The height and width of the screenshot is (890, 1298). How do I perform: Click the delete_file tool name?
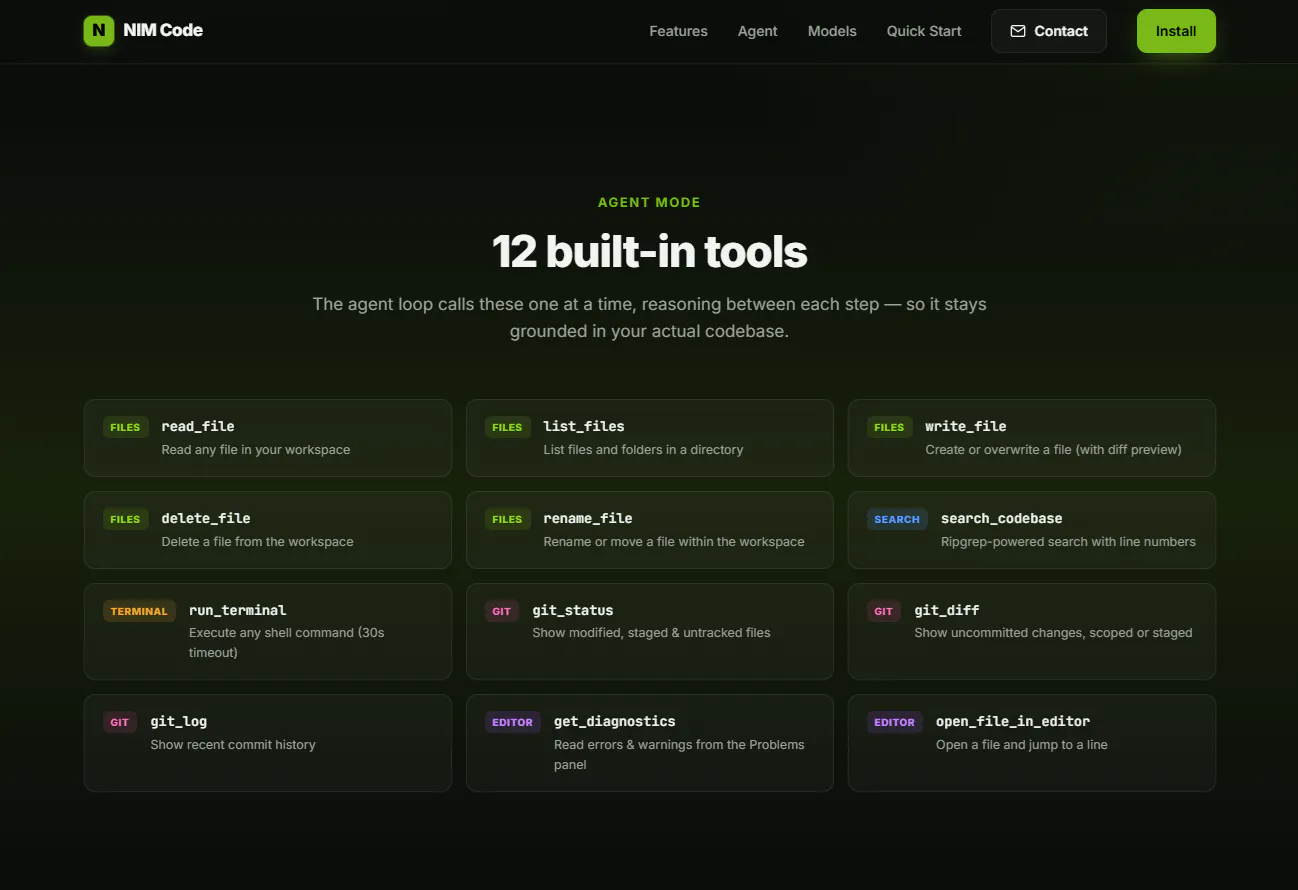[206, 518]
